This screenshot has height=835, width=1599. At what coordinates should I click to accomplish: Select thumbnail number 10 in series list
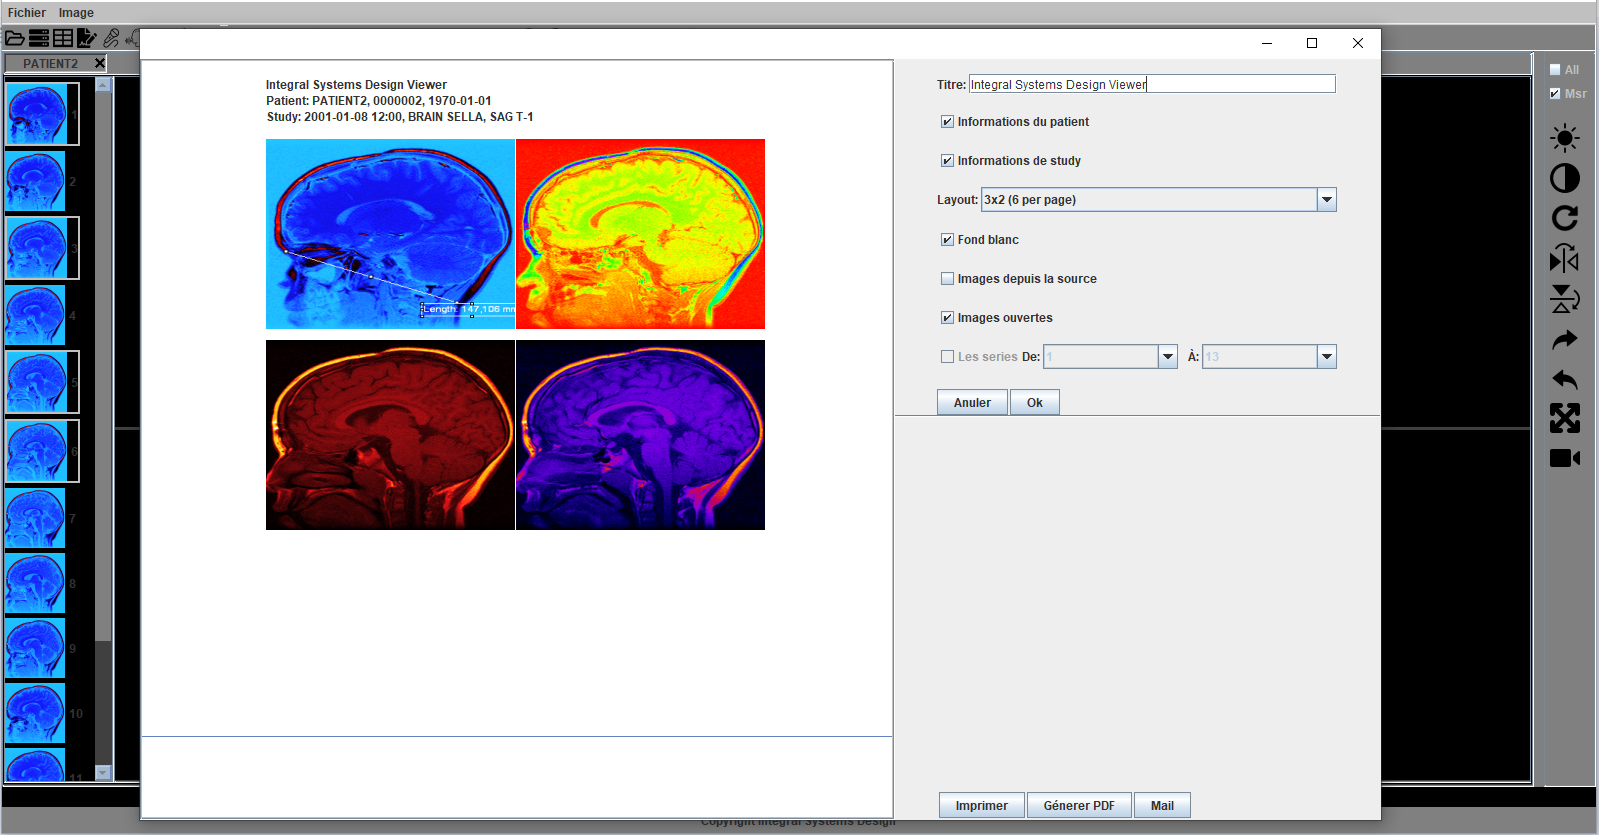coord(36,713)
